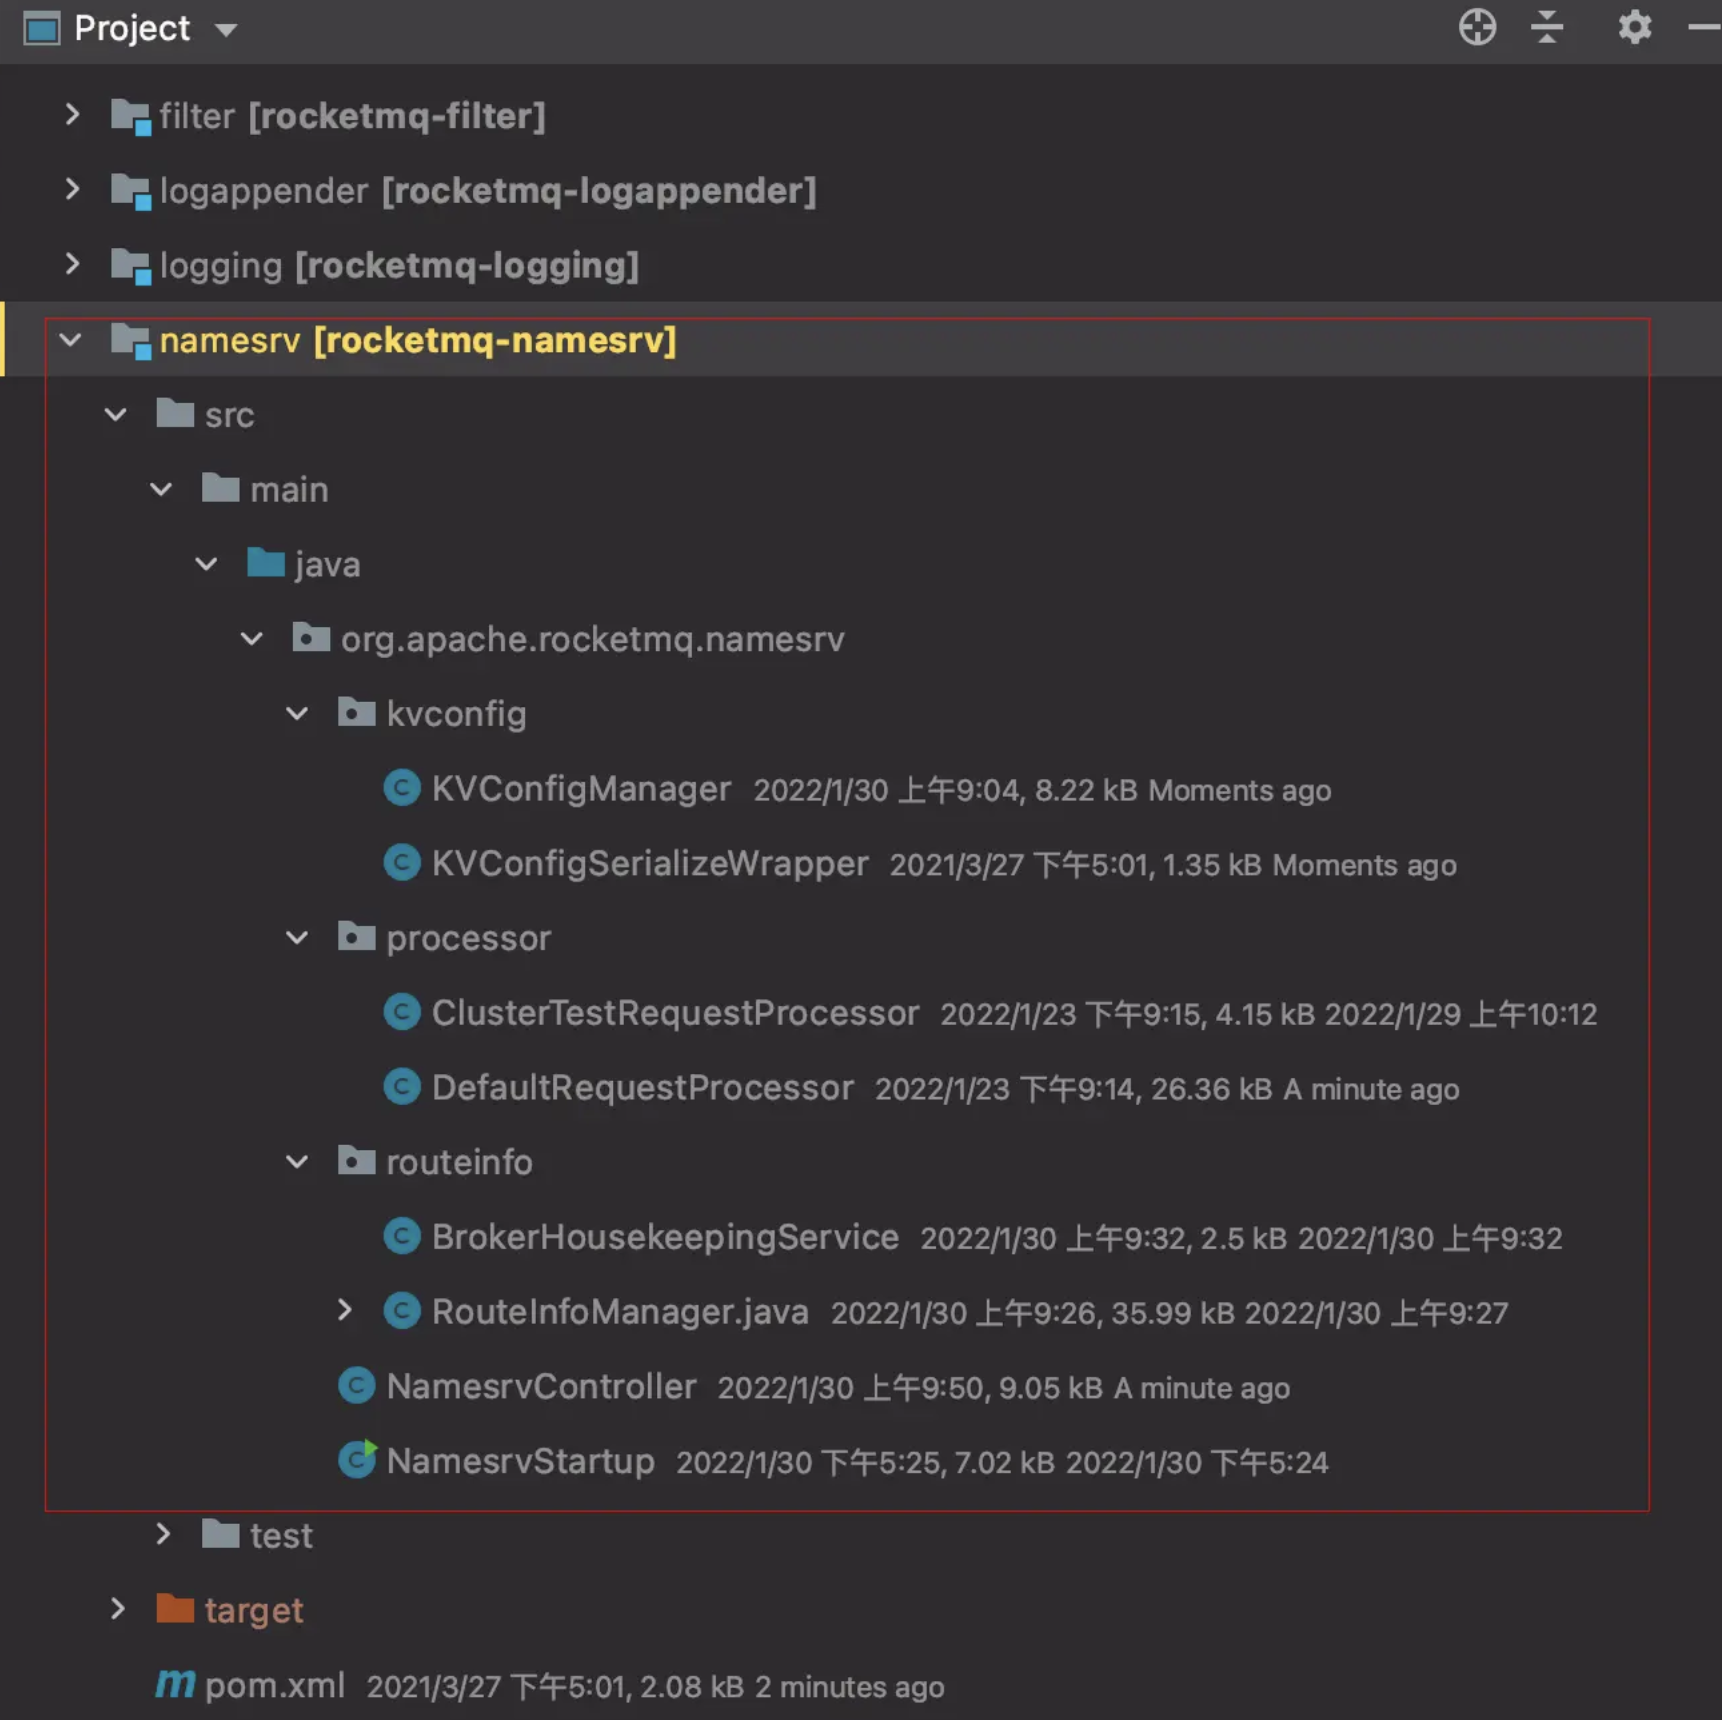1722x1720 pixels.
Task: Click the NamesrvStartup runnable class icon
Action: click(x=357, y=1460)
